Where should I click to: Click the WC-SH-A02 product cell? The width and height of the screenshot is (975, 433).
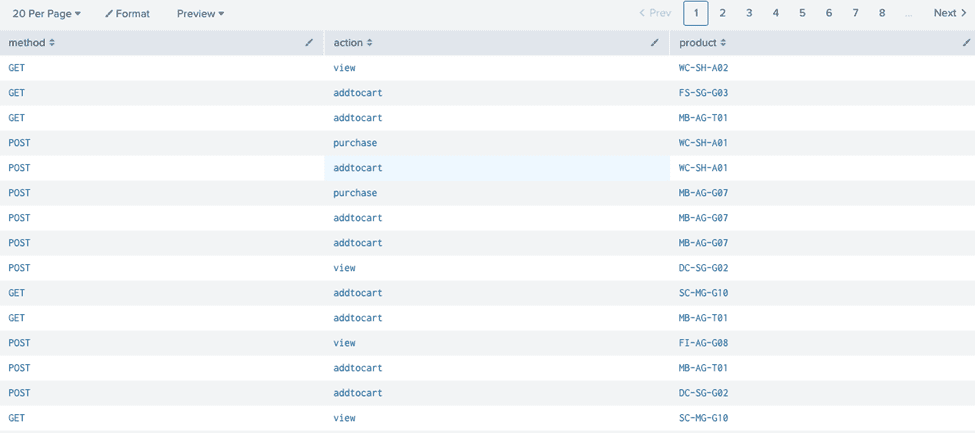click(703, 68)
